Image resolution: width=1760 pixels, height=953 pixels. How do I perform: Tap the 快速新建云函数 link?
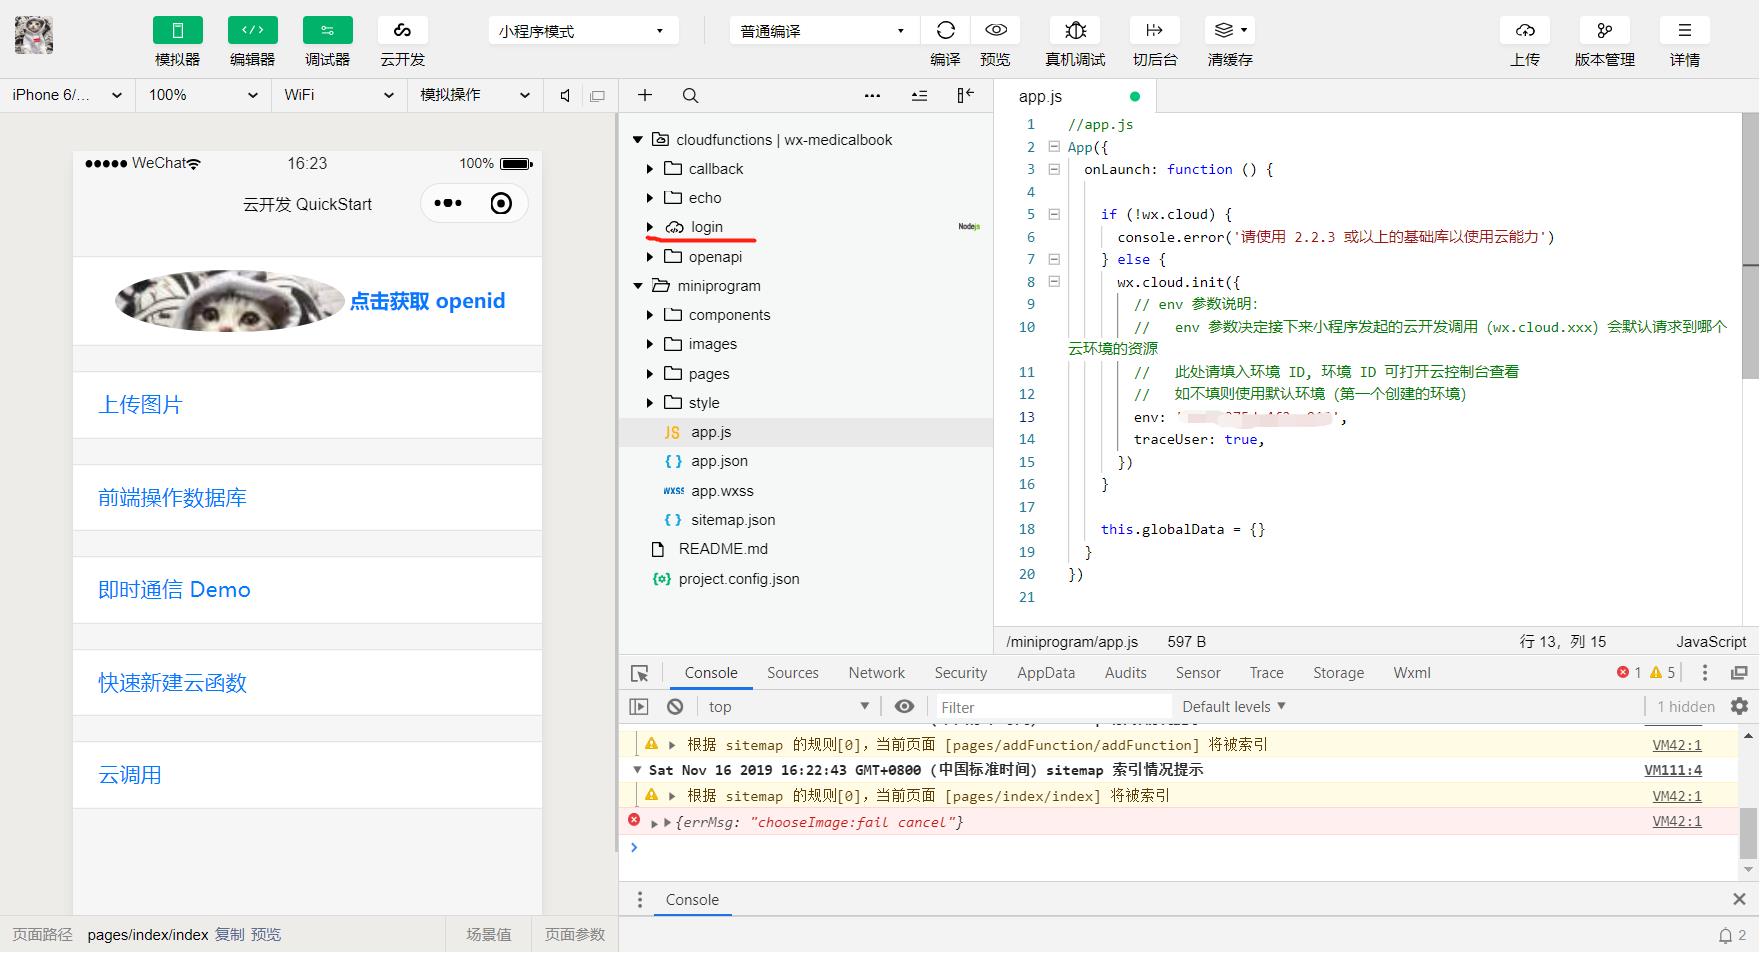pos(172,683)
